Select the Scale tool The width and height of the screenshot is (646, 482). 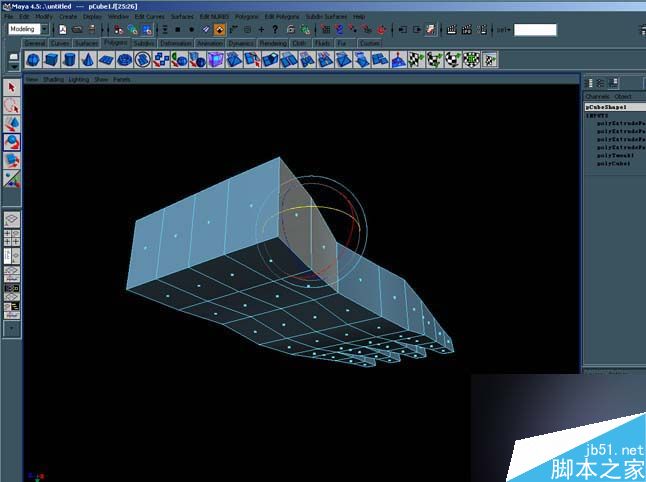[11, 160]
